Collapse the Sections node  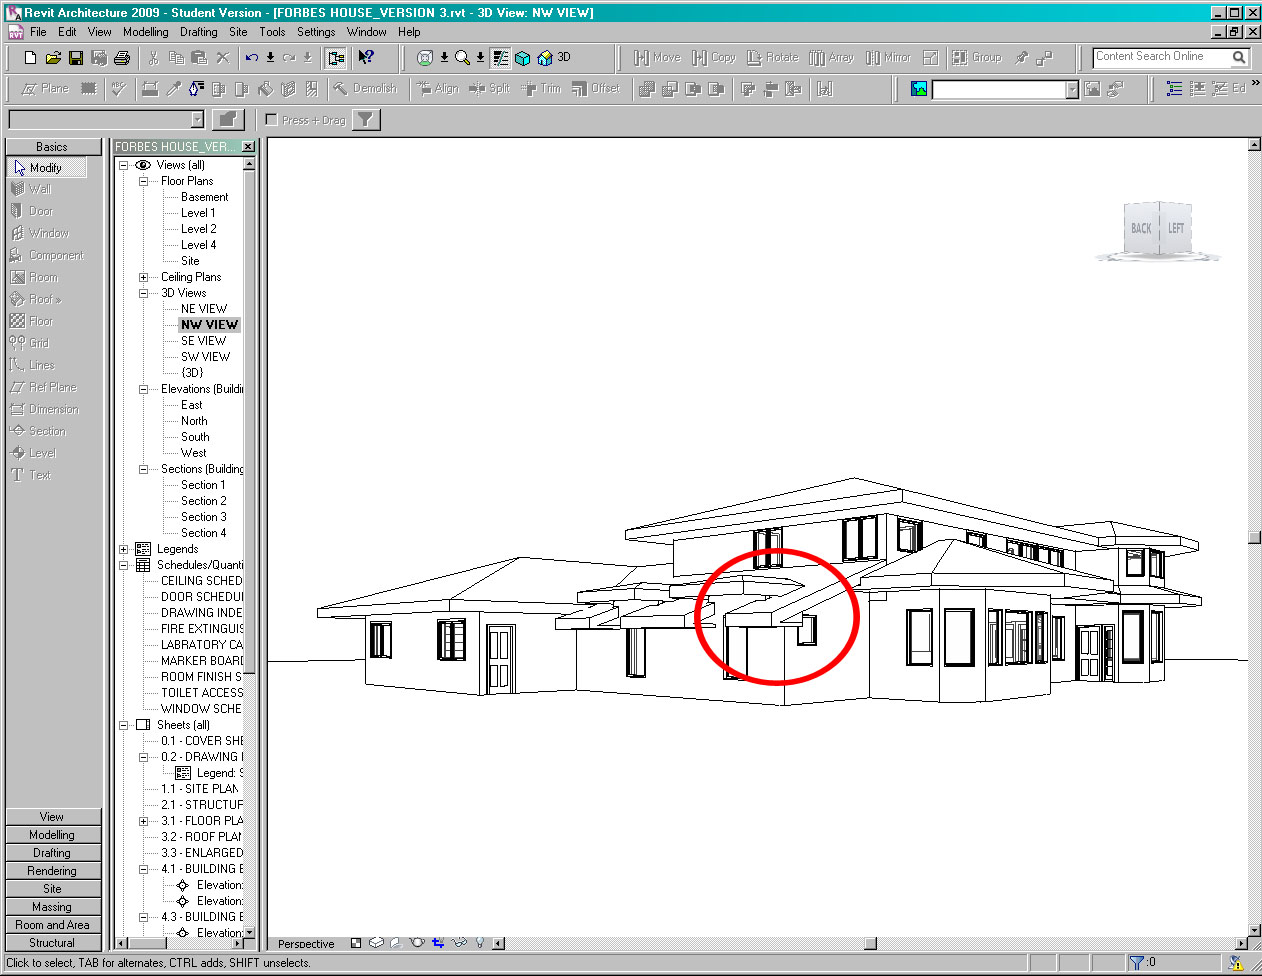coord(143,469)
